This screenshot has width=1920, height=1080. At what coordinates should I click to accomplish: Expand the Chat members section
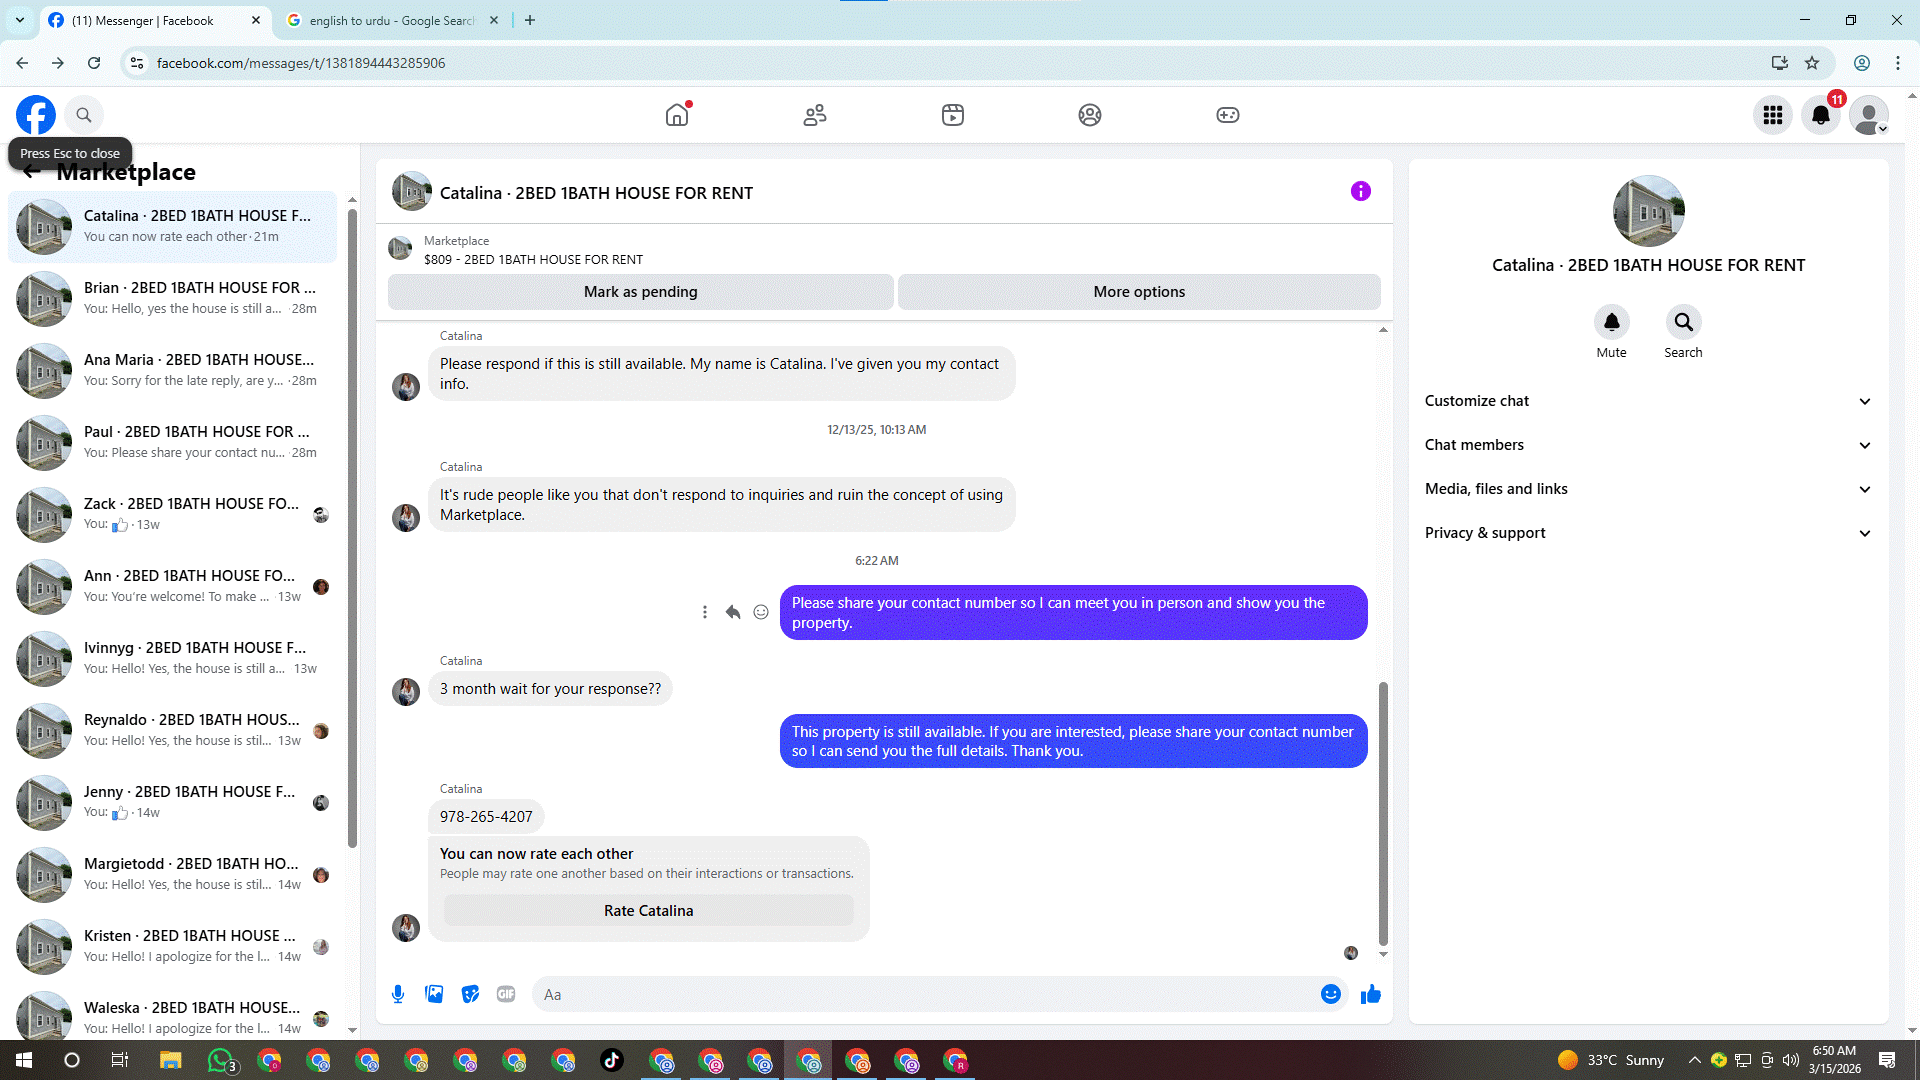(x=1648, y=445)
